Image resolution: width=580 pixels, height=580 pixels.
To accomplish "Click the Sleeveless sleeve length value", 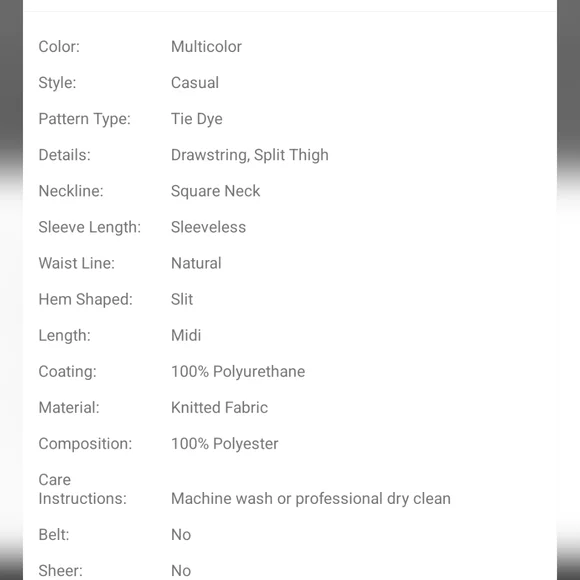I will click(208, 227).
